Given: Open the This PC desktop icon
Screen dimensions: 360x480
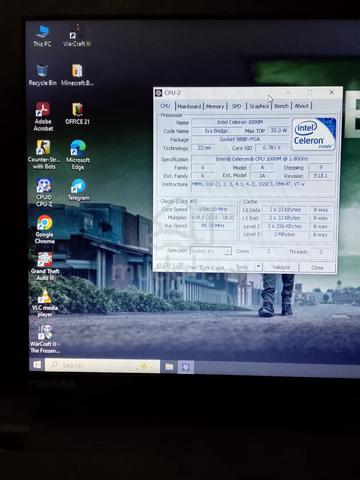Looking at the screenshot, I should [x=42, y=35].
